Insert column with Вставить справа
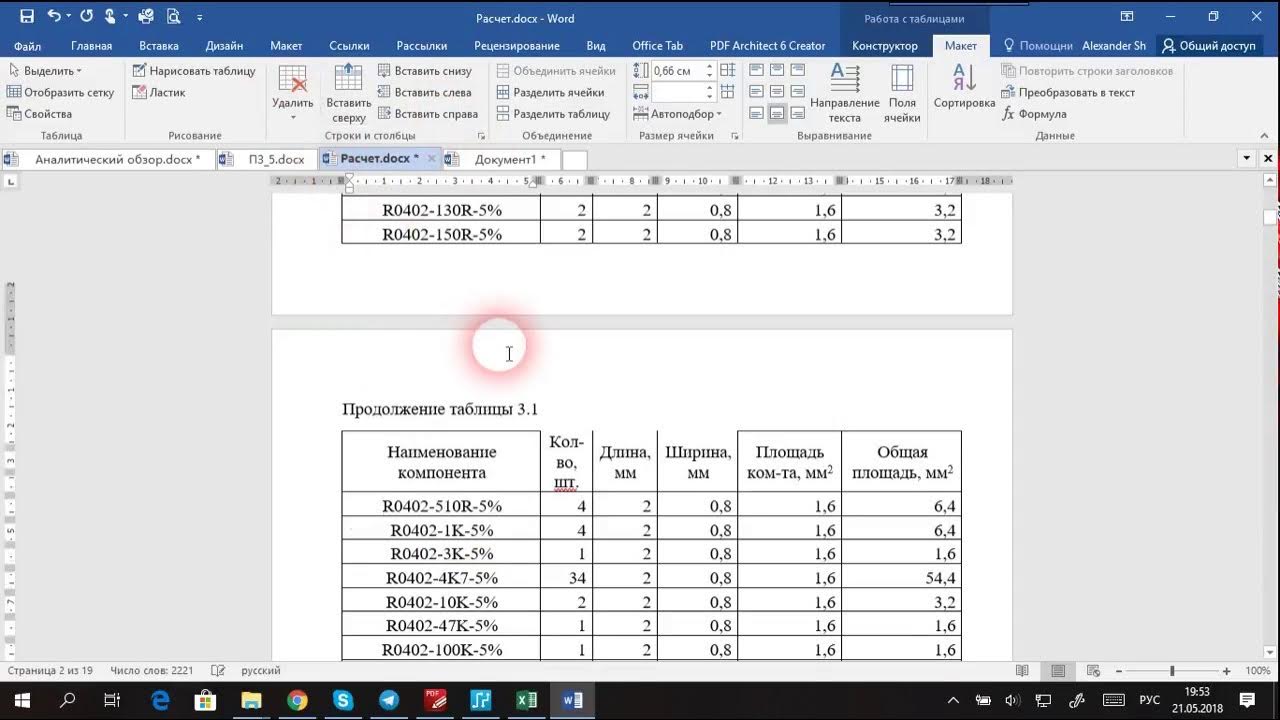Screen dimensions: 1280x720 [428, 114]
